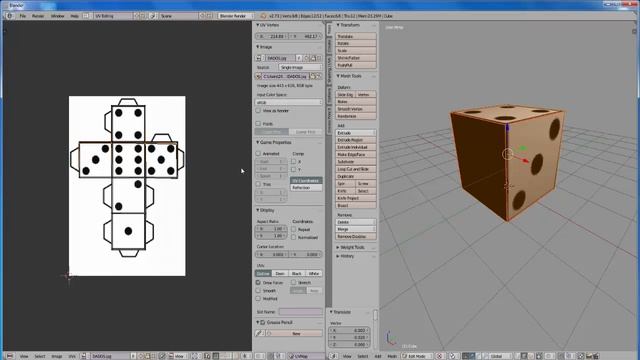
Task: Collapse the Grease Pencil panel
Action: coord(258,322)
